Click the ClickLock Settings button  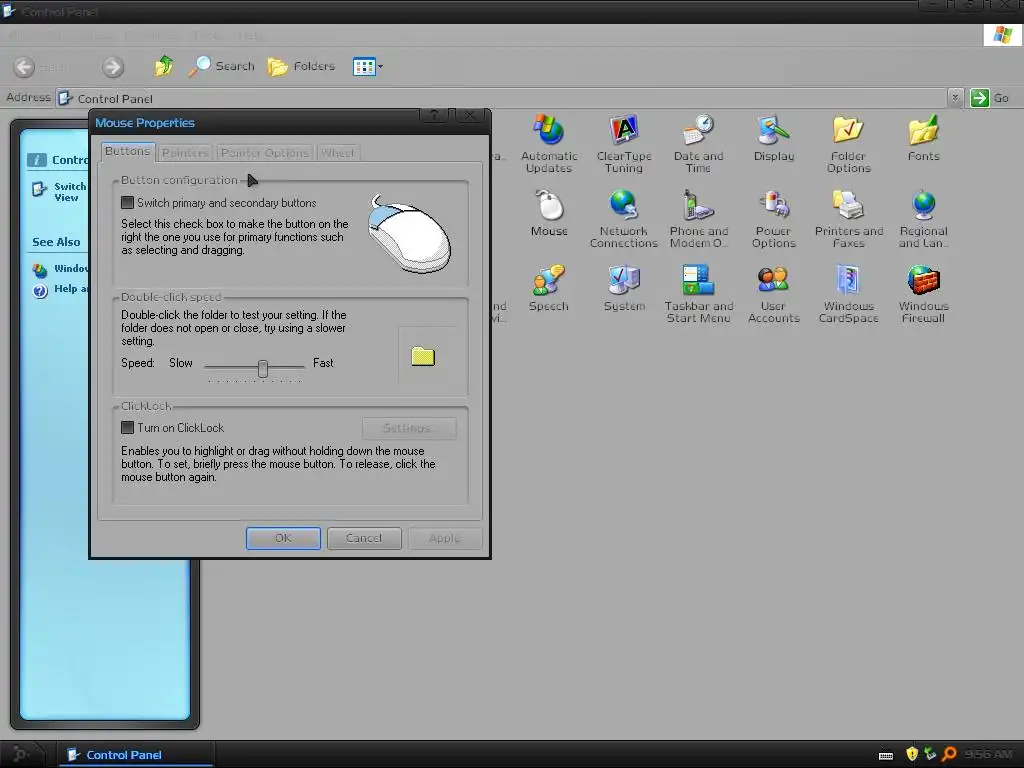[x=409, y=428]
